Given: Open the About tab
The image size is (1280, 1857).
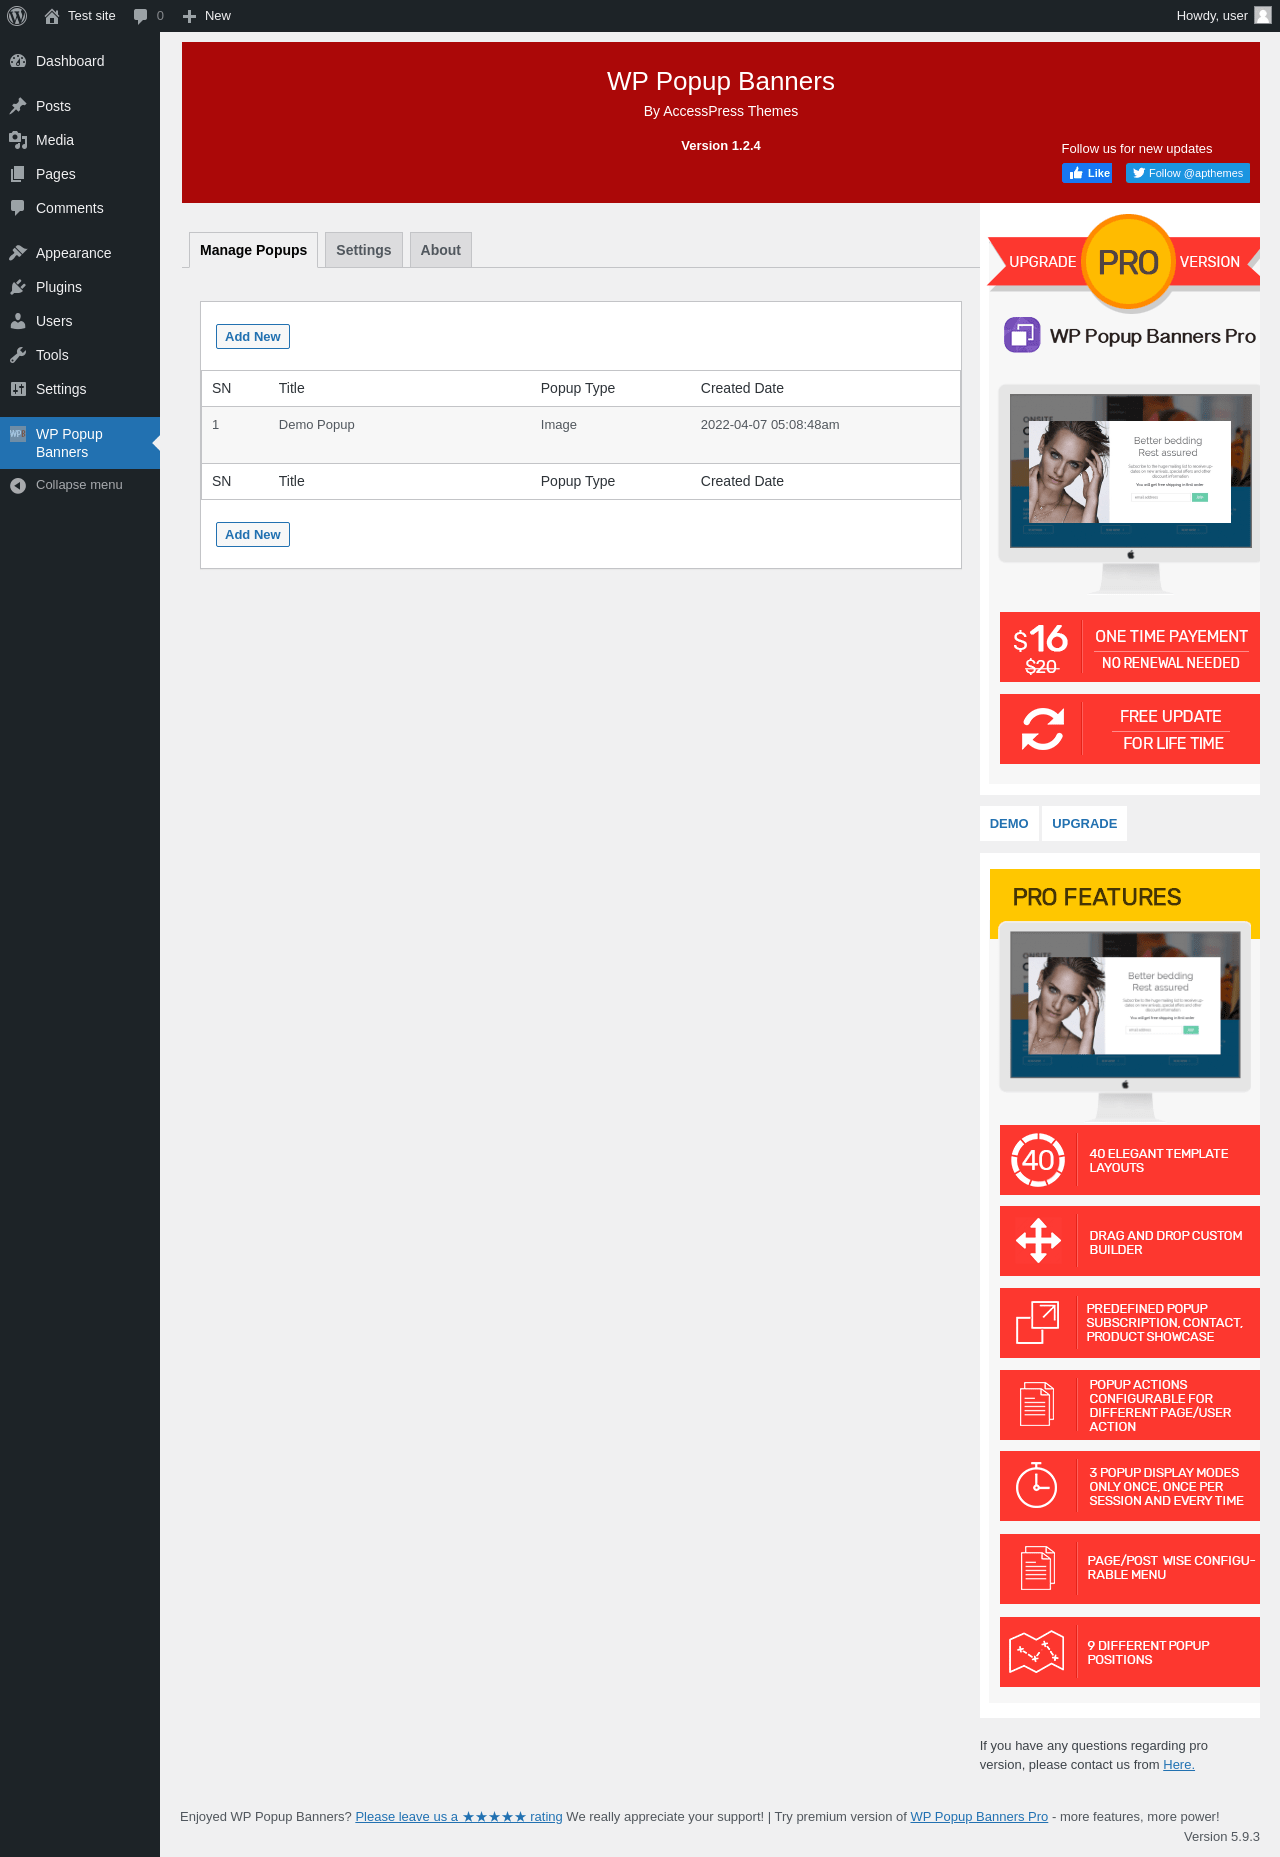Looking at the screenshot, I should [441, 250].
